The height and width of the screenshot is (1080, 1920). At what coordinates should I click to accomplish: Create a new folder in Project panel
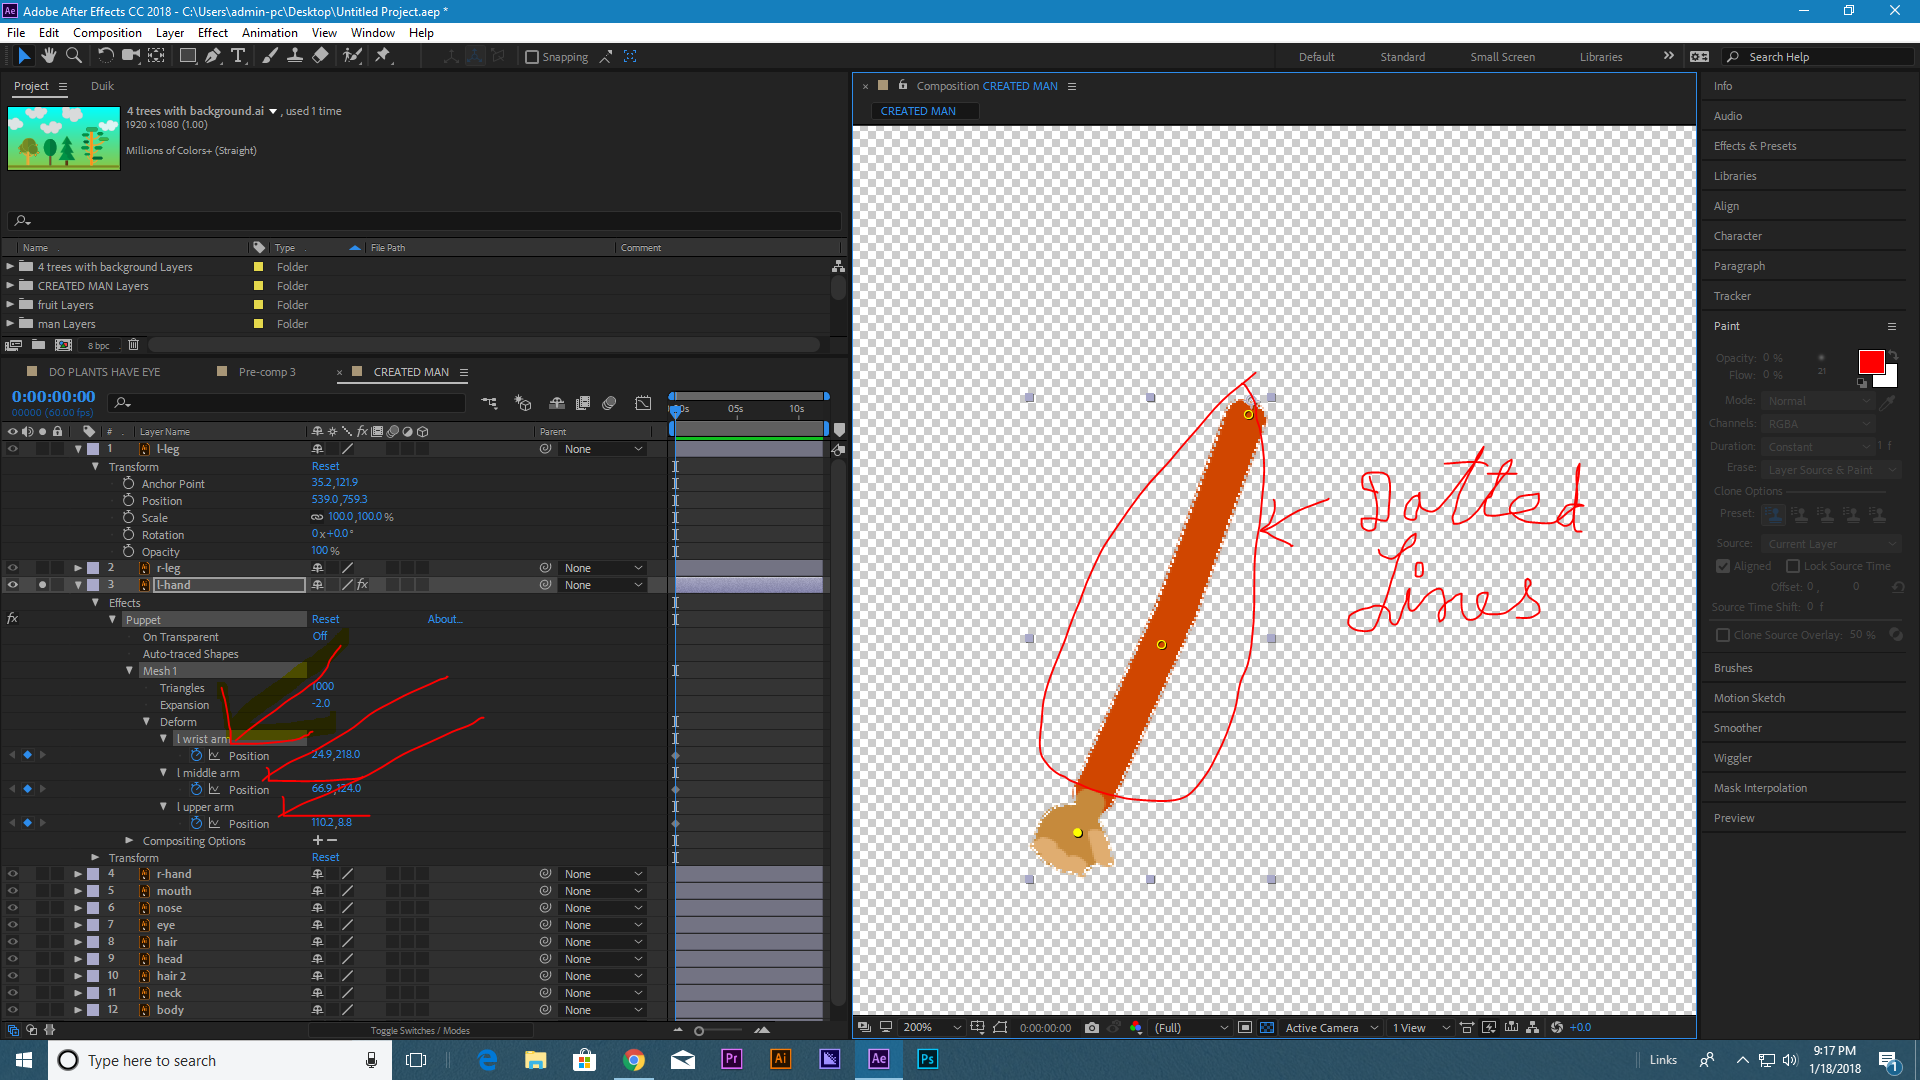coord(38,345)
